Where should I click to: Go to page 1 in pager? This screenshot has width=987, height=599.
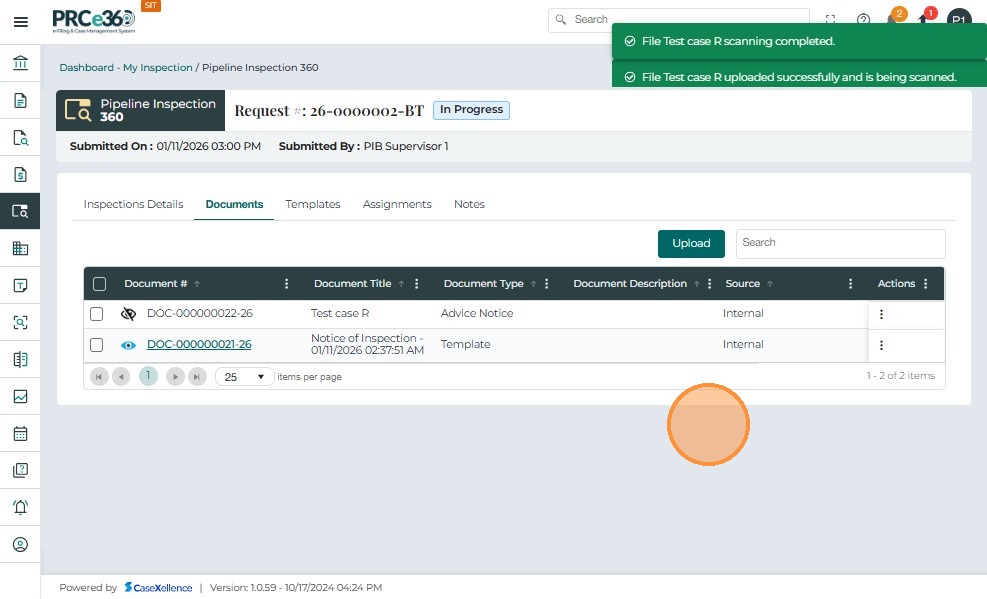(149, 376)
